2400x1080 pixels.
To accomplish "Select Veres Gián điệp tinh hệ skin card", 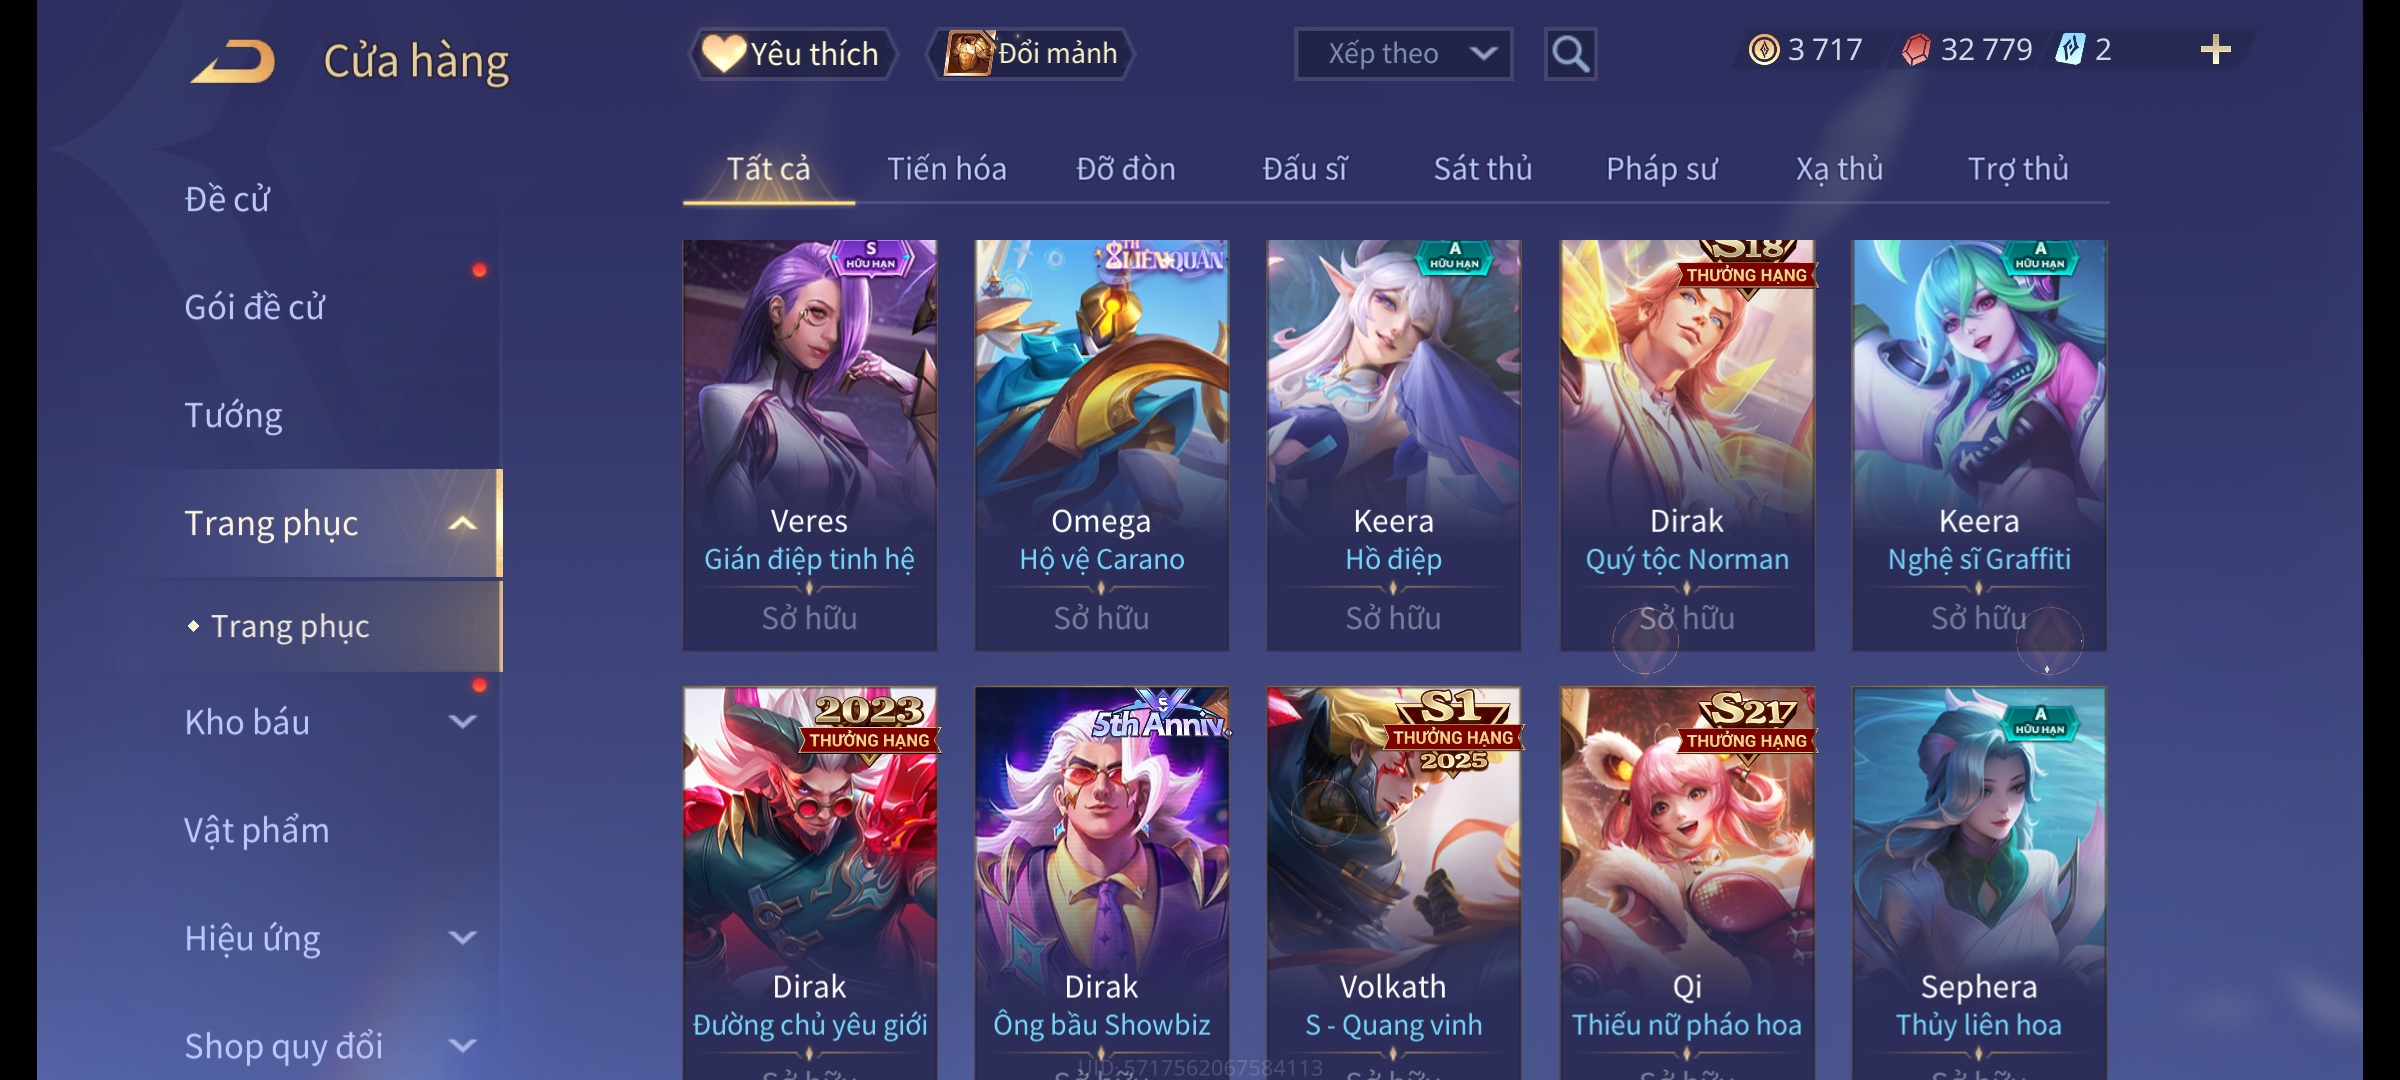I will 809,445.
